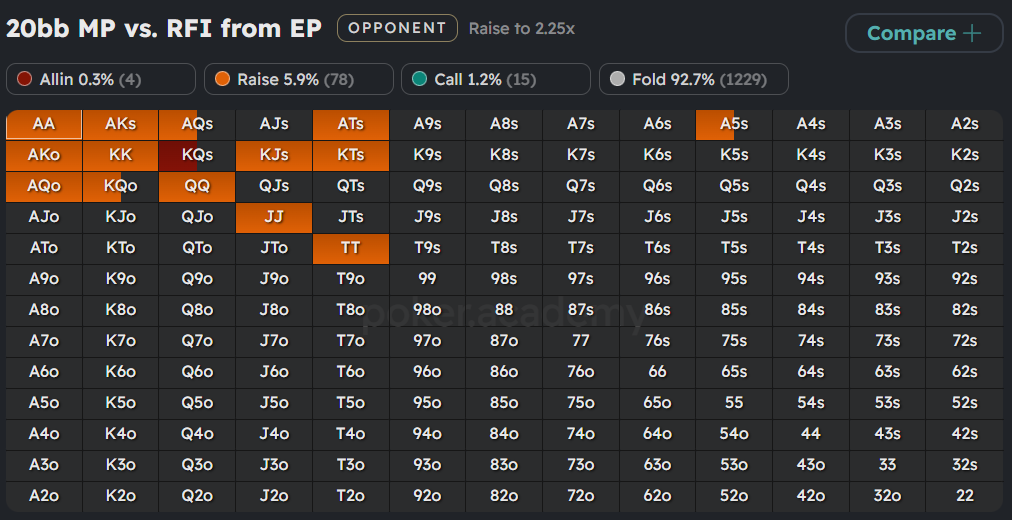Click the dark red Allin color dot

tap(24, 79)
